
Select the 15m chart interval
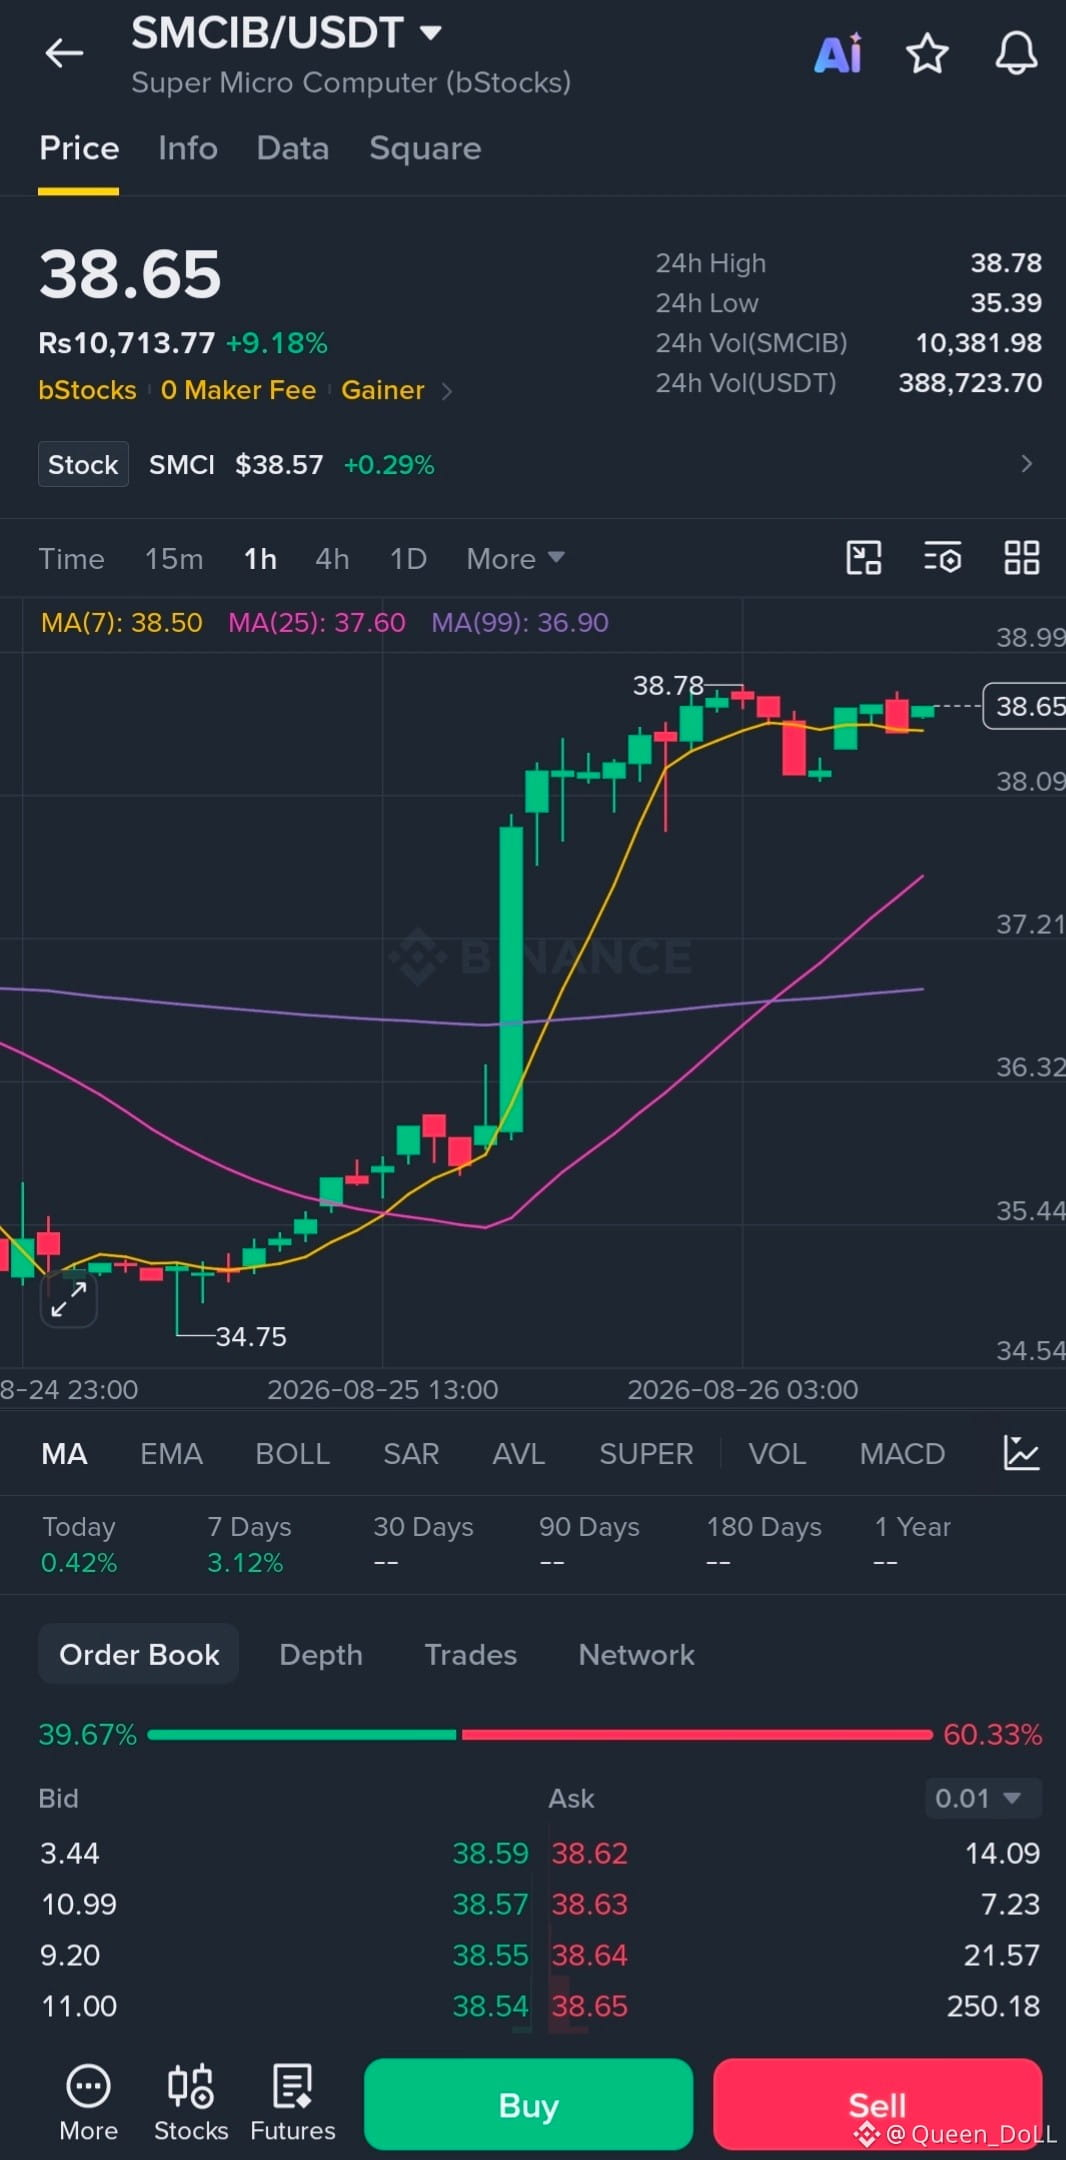(174, 558)
